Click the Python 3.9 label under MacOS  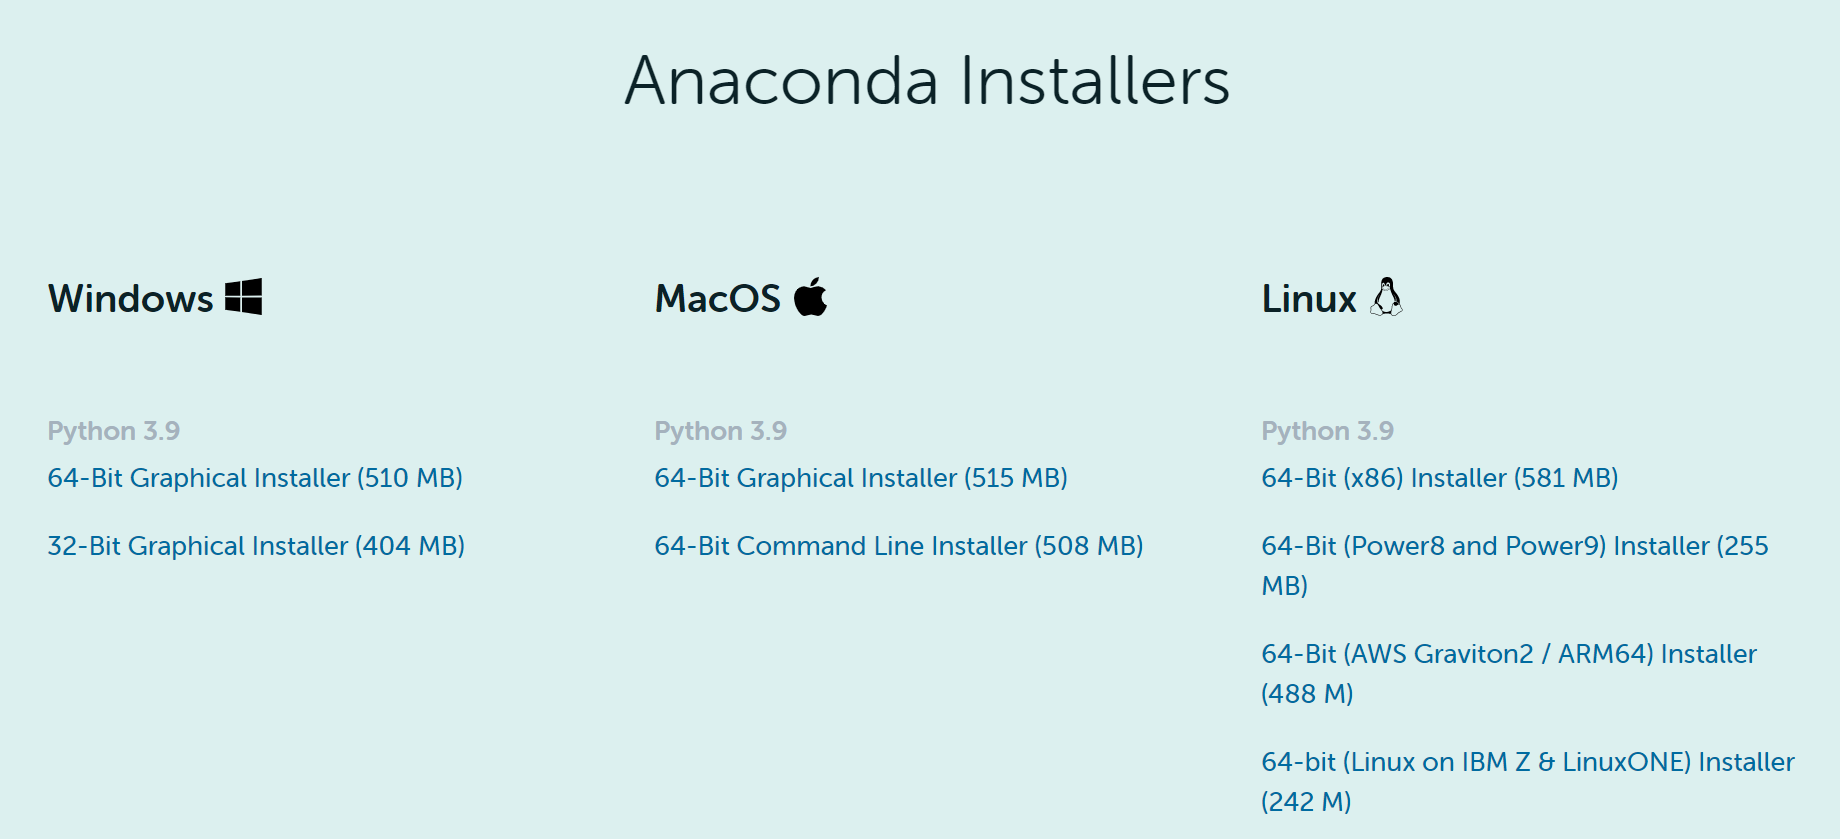721,431
